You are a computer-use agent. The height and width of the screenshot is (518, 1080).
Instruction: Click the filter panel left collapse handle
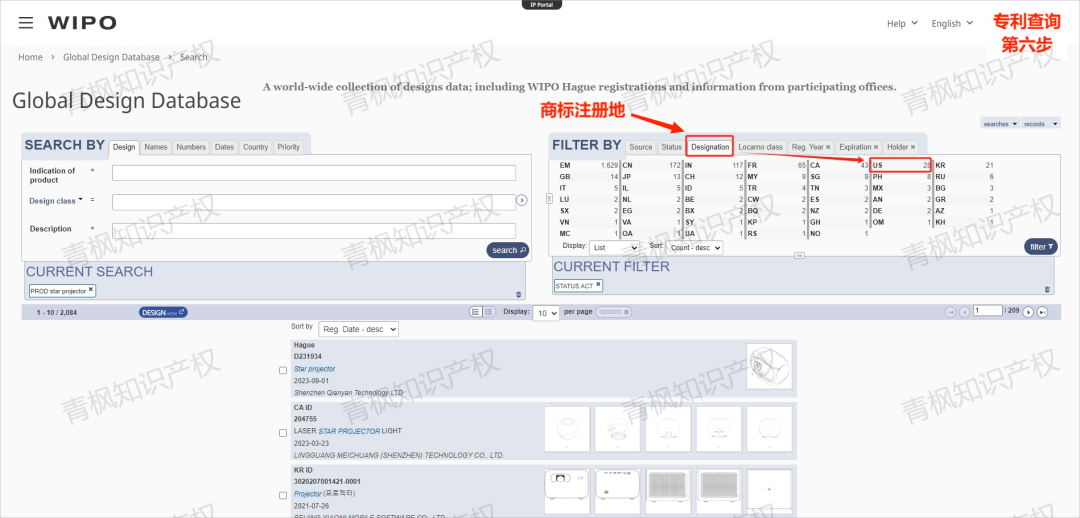[x=550, y=198]
